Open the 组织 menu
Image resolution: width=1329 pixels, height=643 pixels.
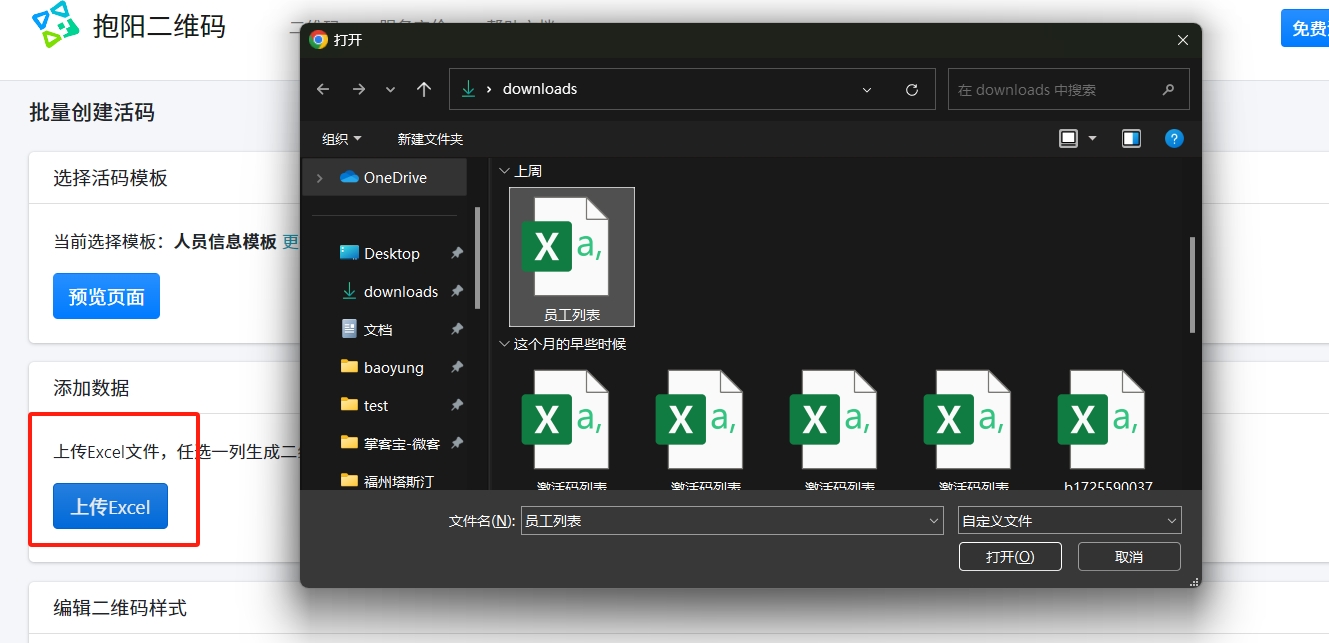[341, 138]
